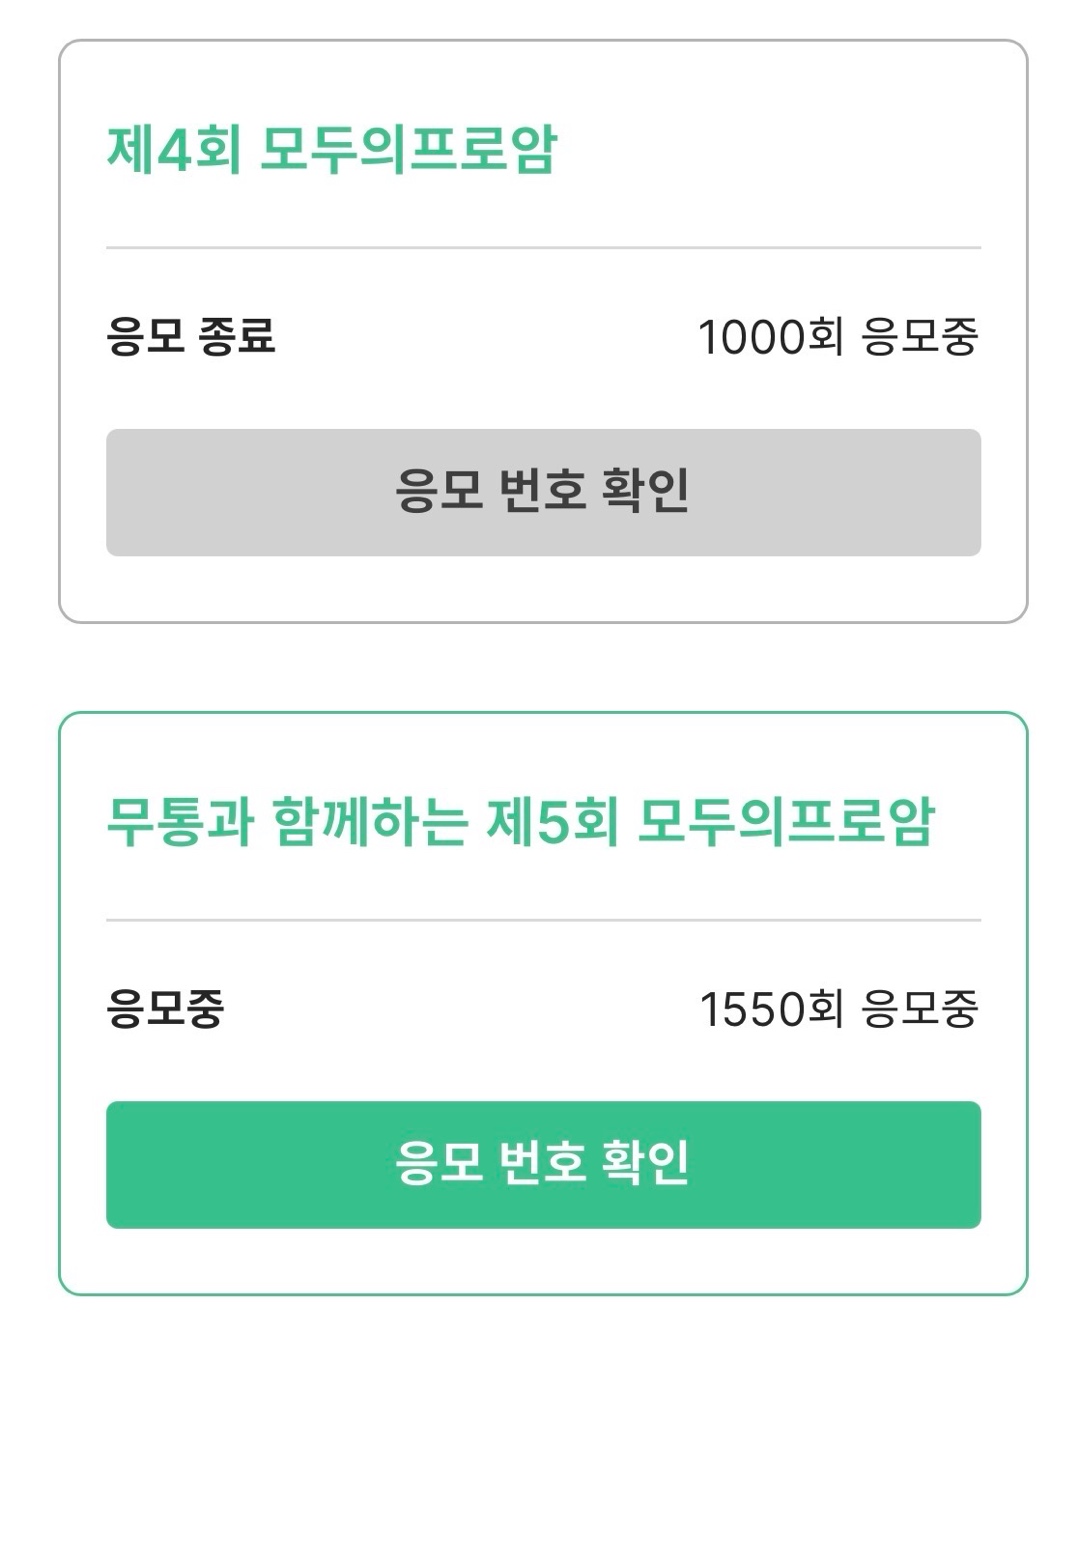The width and height of the screenshot is (1080, 1563).
Task: Tap the word 무통과 in the second title
Action: click(x=180, y=823)
